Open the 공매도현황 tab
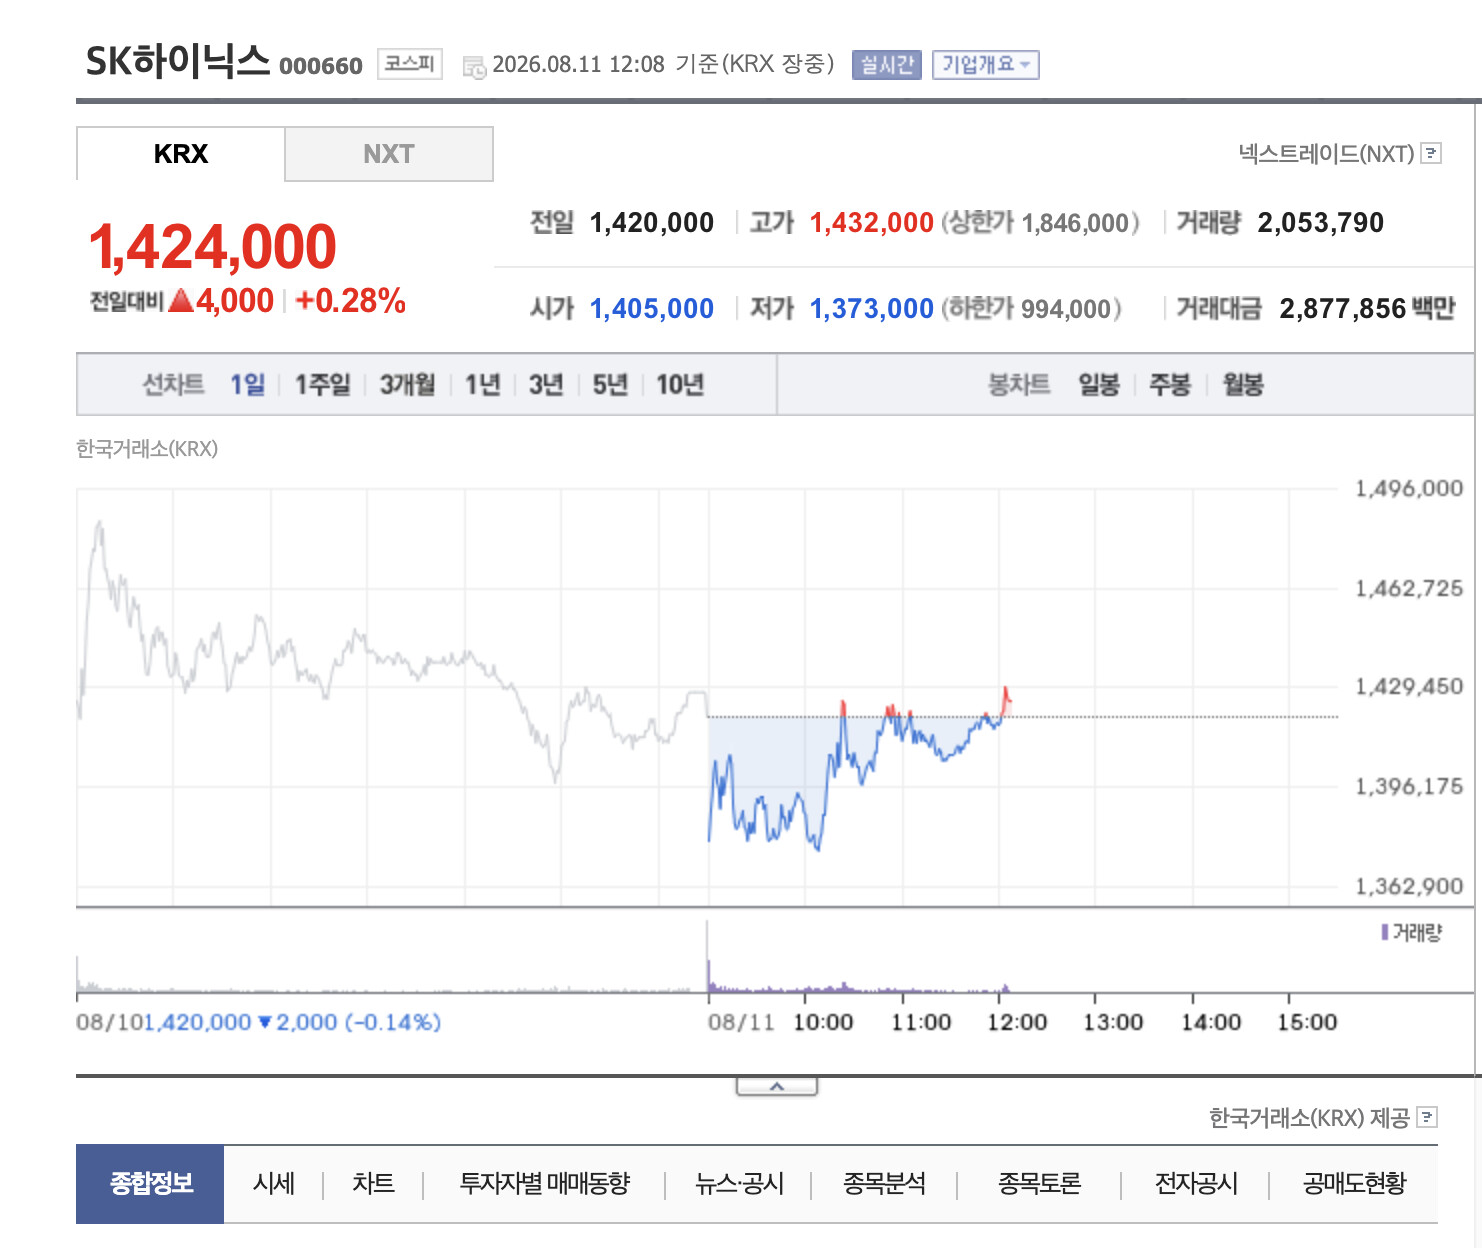This screenshot has height=1248, width=1482. (1354, 1184)
